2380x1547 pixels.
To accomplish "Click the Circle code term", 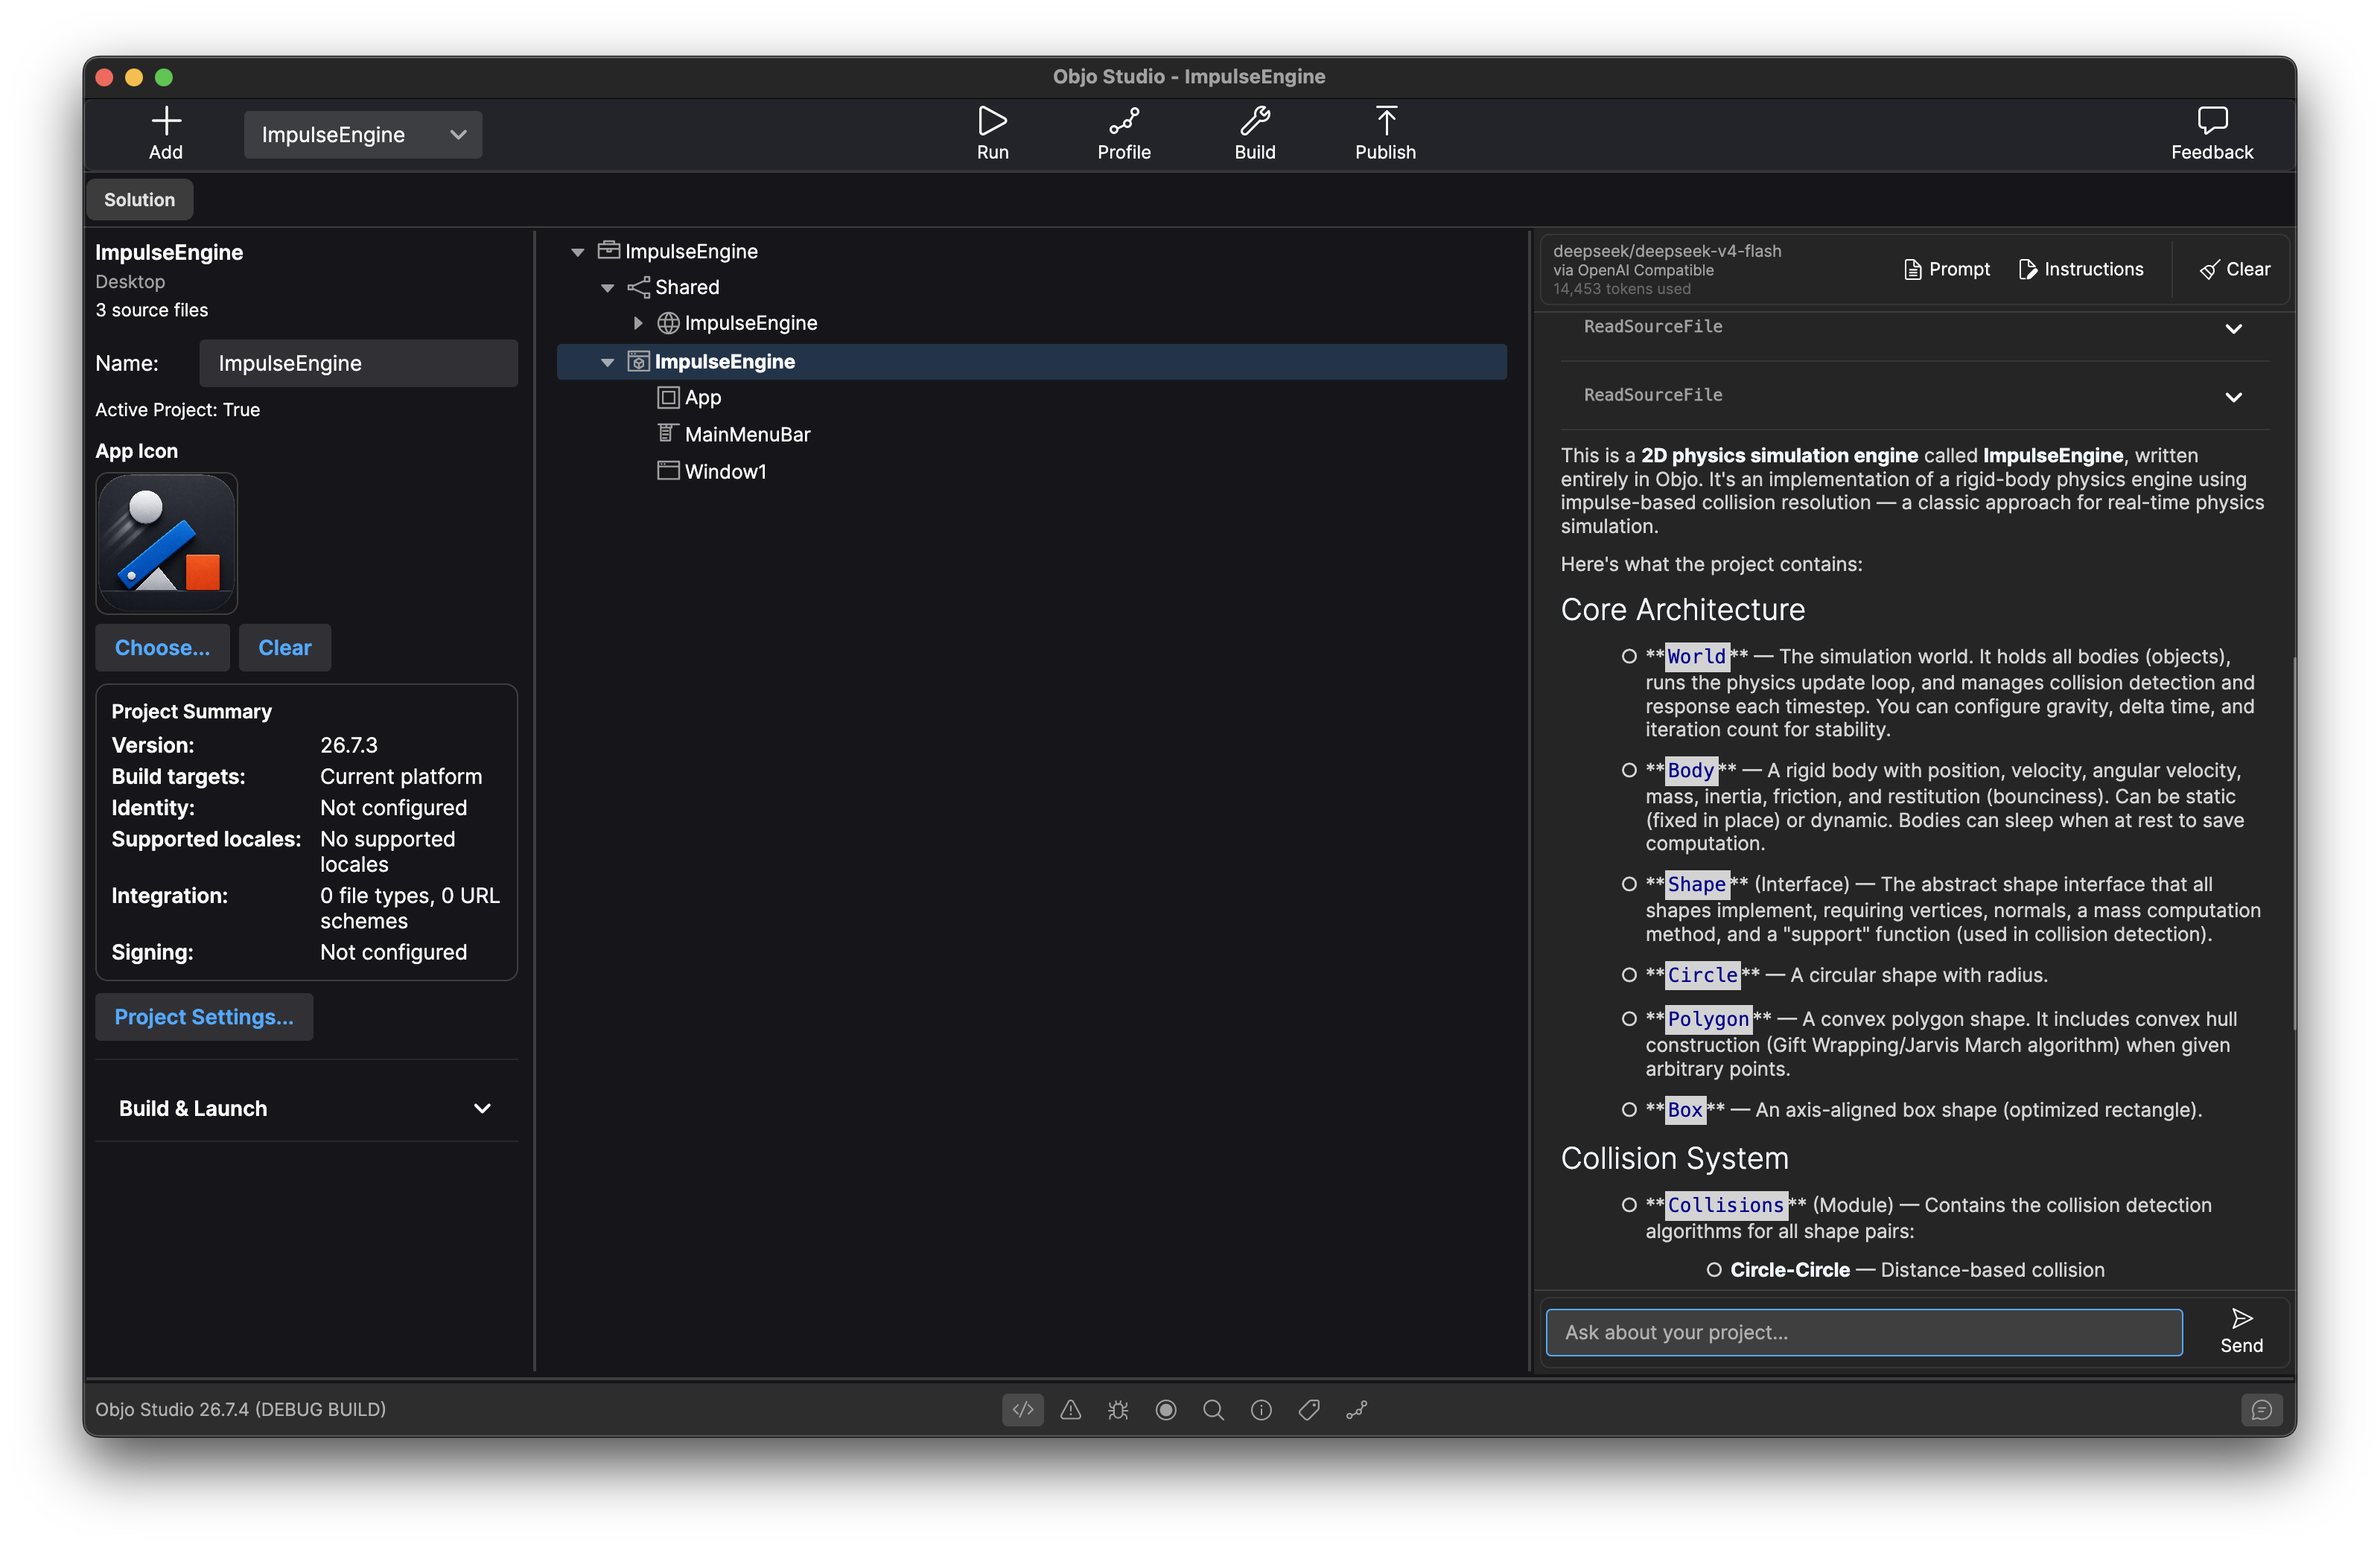I will [1702, 975].
